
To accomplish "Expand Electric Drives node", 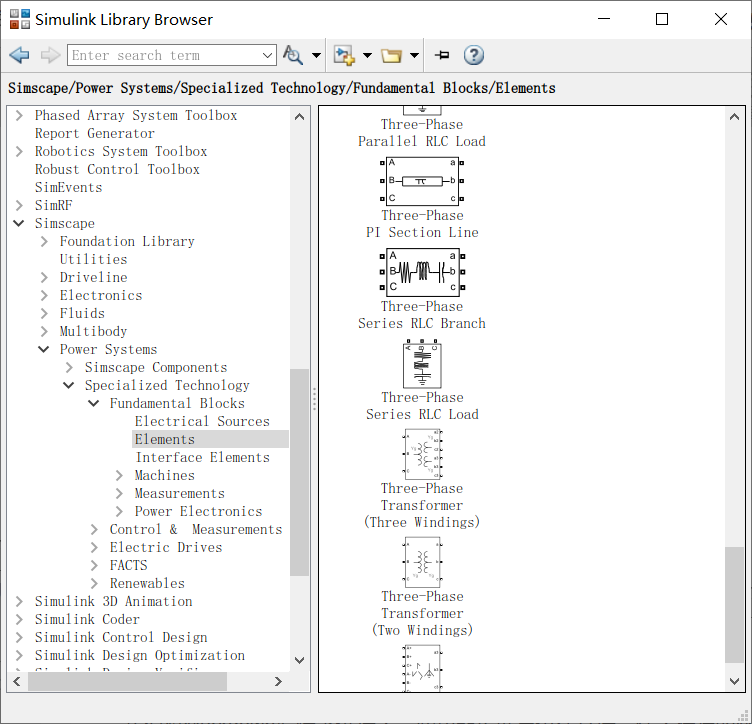I will [94, 547].
